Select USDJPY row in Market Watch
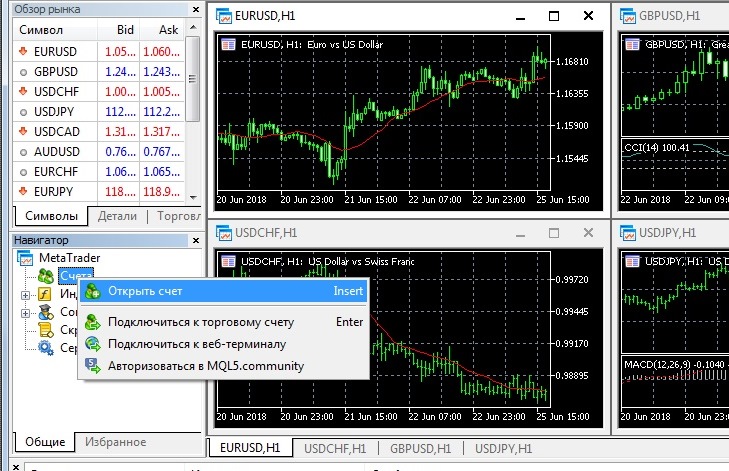 pos(99,112)
